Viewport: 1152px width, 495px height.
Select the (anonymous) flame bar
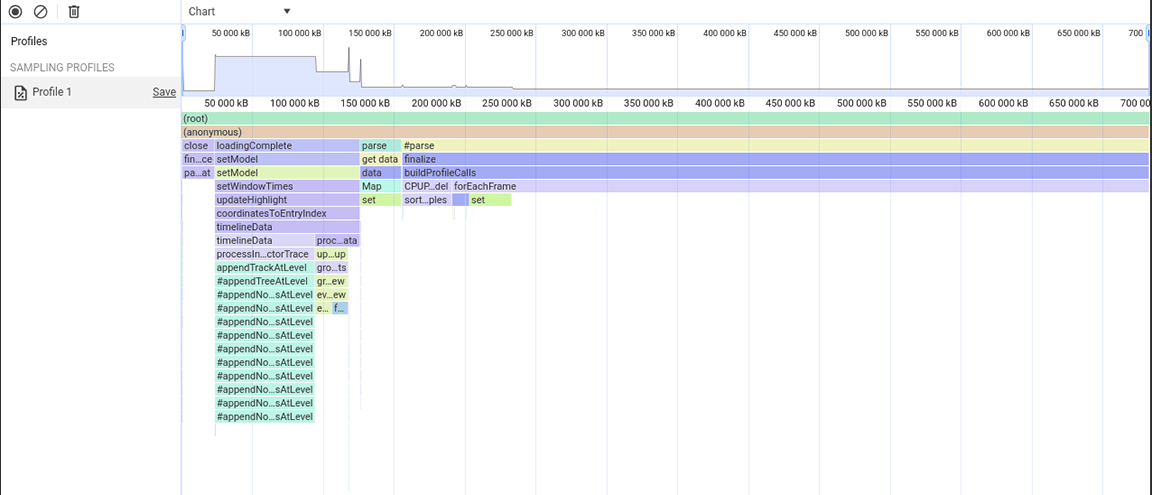click(x=665, y=132)
